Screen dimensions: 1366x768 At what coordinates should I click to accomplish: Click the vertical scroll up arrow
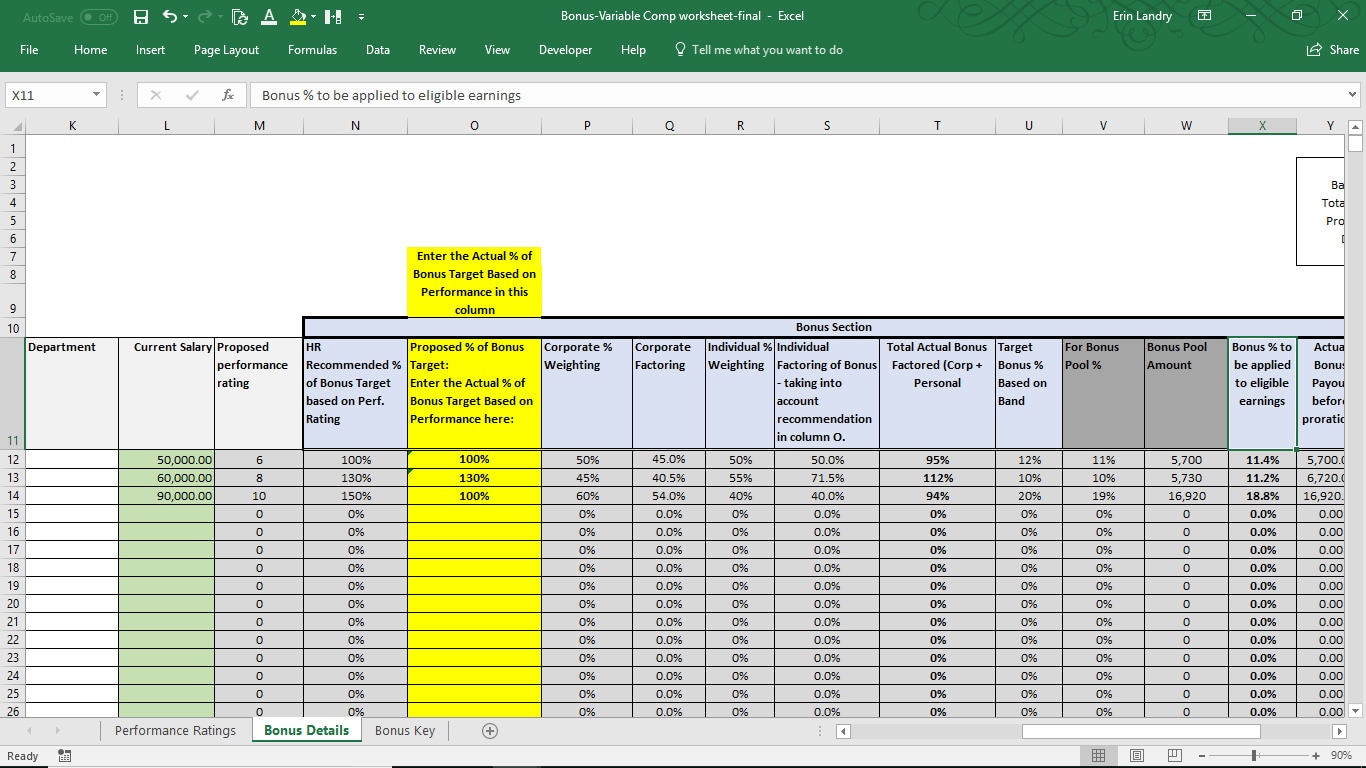[x=1355, y=127]
